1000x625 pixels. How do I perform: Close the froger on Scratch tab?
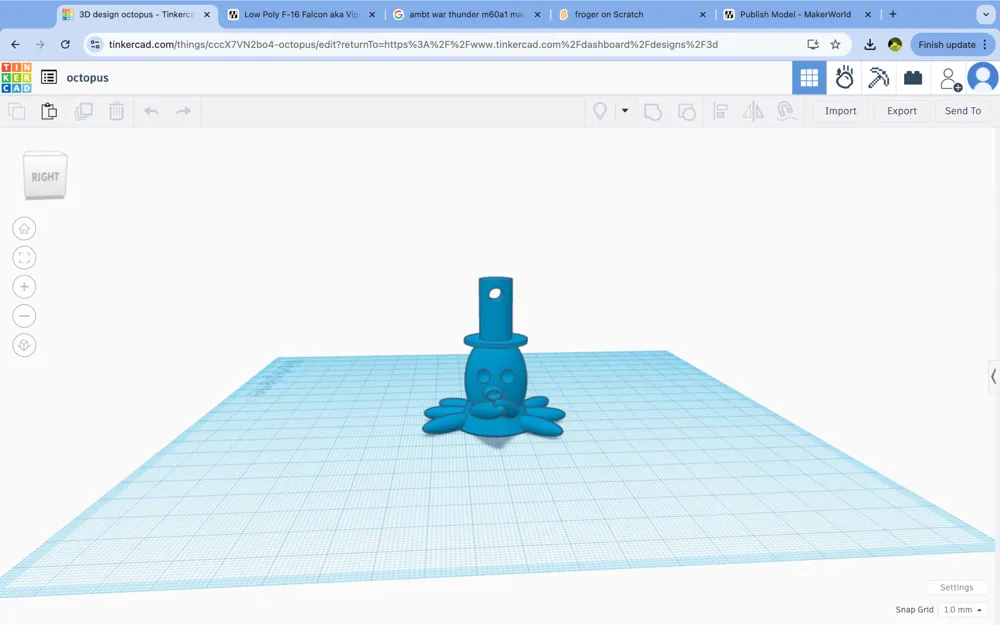(x=703, y=15)
